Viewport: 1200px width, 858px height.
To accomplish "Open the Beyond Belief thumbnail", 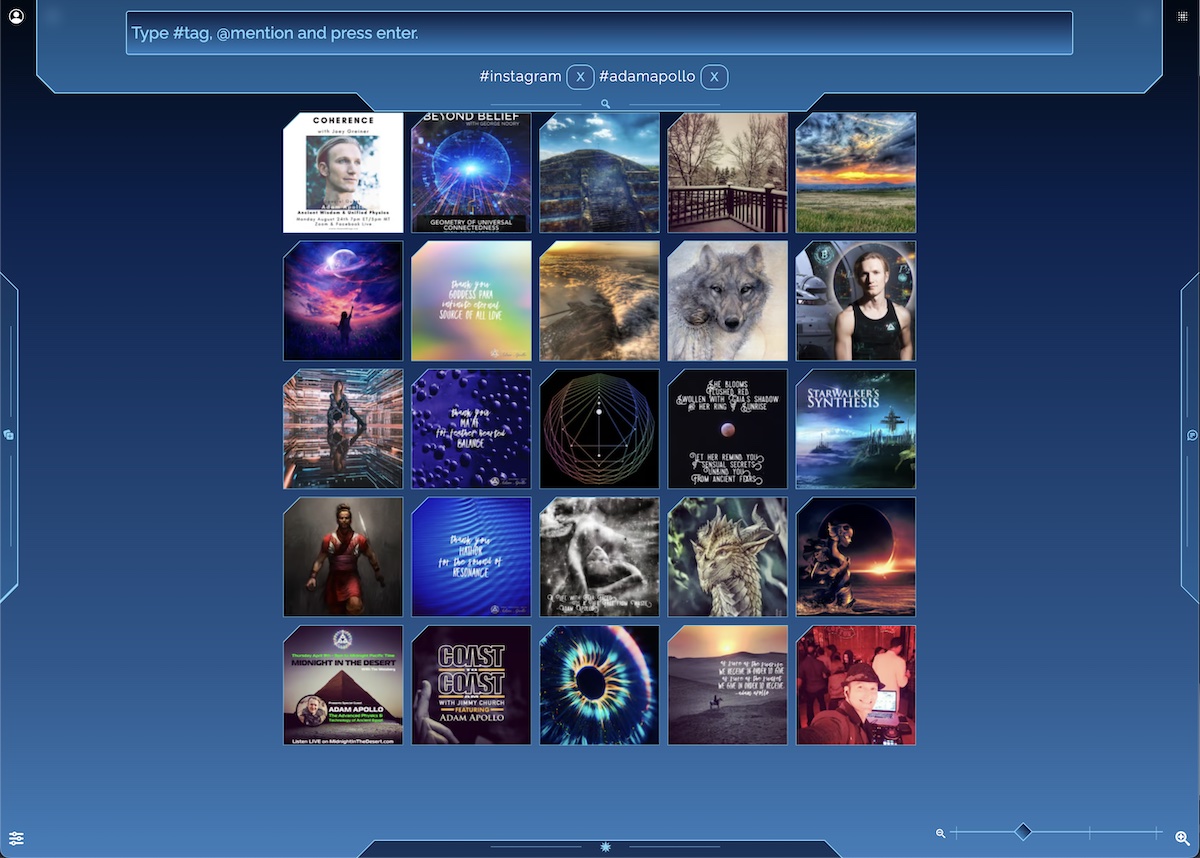I will [471, 172].
